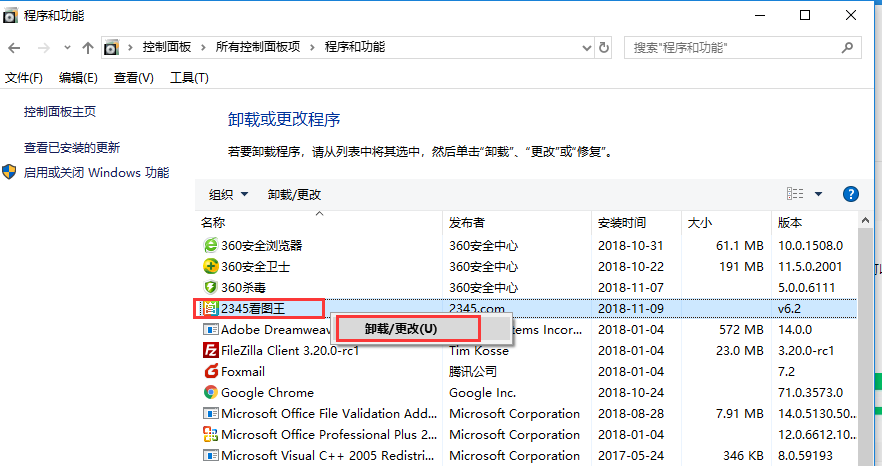The image size is (882, 466).
Task: Click the scrollbar up arrow
Action: coord(865,222)
